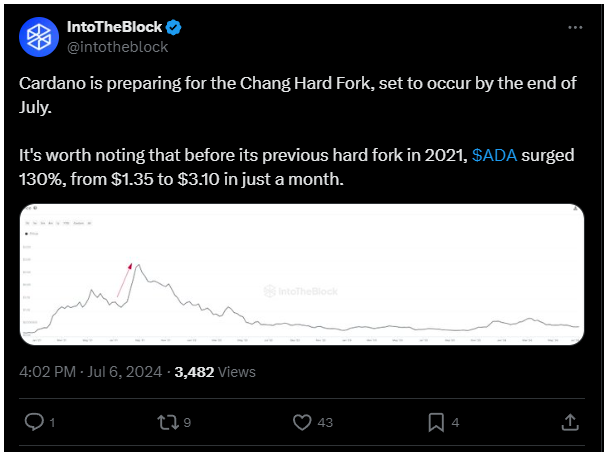View the 3,482 Views analytics
Screen dimensions: 608x456
point(215,372)
